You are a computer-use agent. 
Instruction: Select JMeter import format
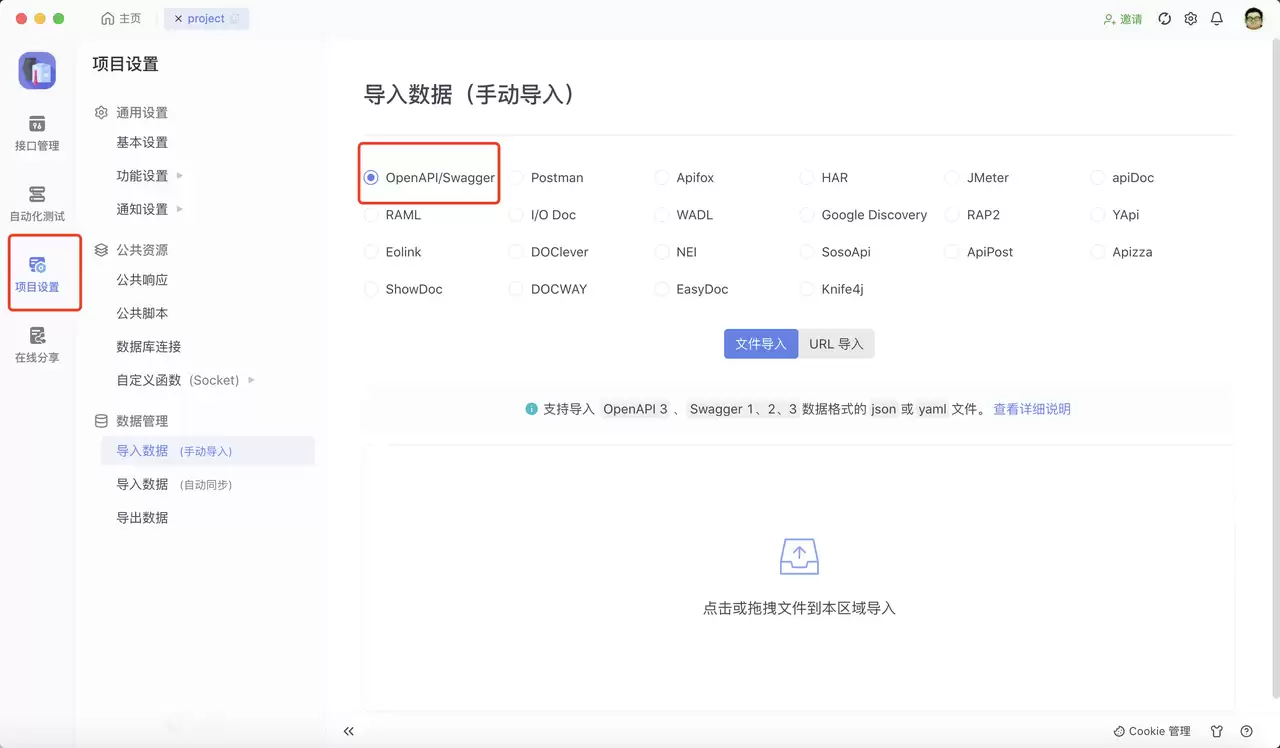[x=977, y=178]
